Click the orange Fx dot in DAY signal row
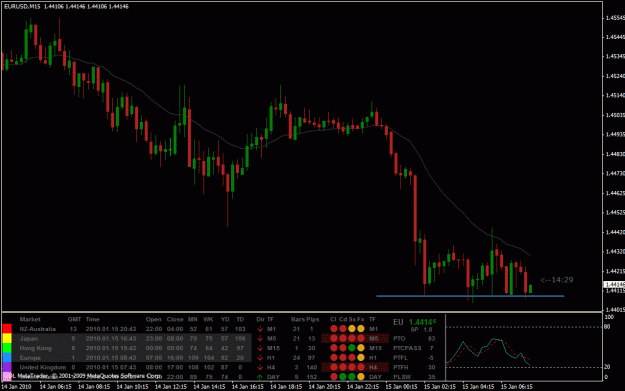625x391 pixels. [x=361, y=377]
